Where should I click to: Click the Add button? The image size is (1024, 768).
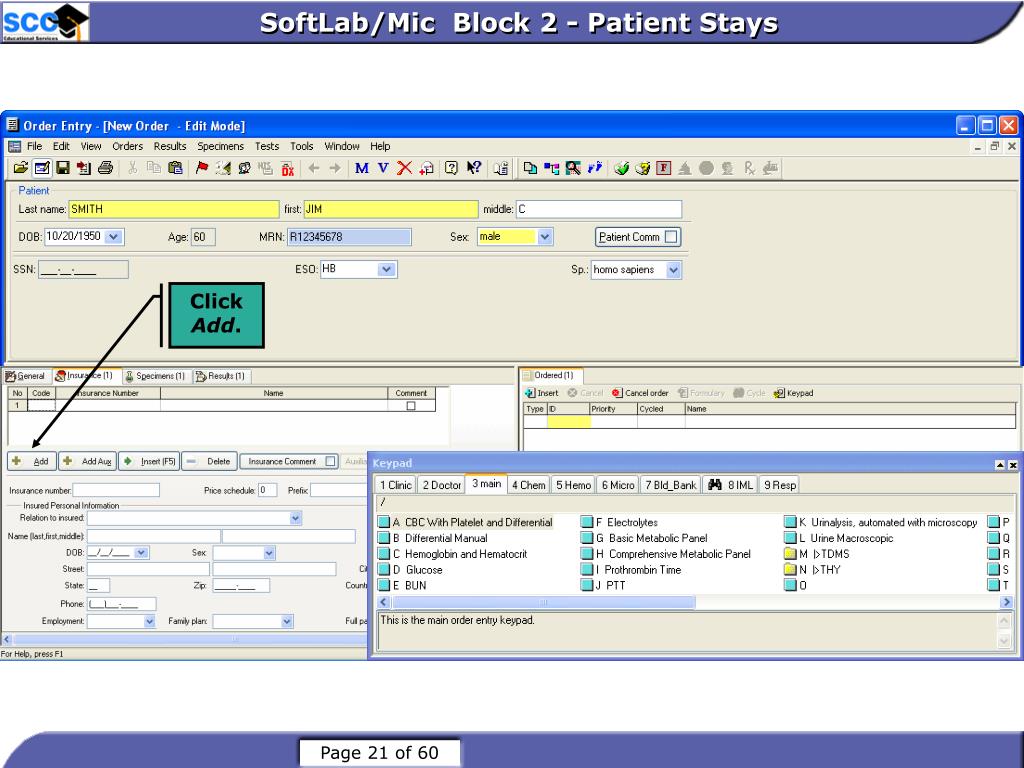(32, 461)
